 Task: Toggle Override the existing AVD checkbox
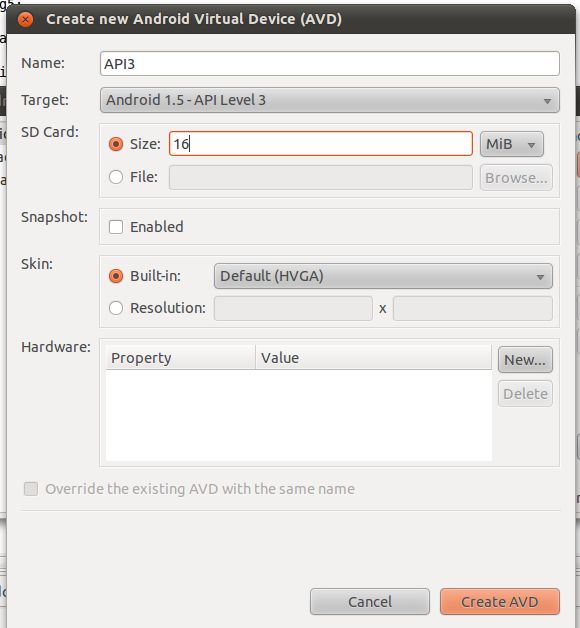click(x=31, y=489)
